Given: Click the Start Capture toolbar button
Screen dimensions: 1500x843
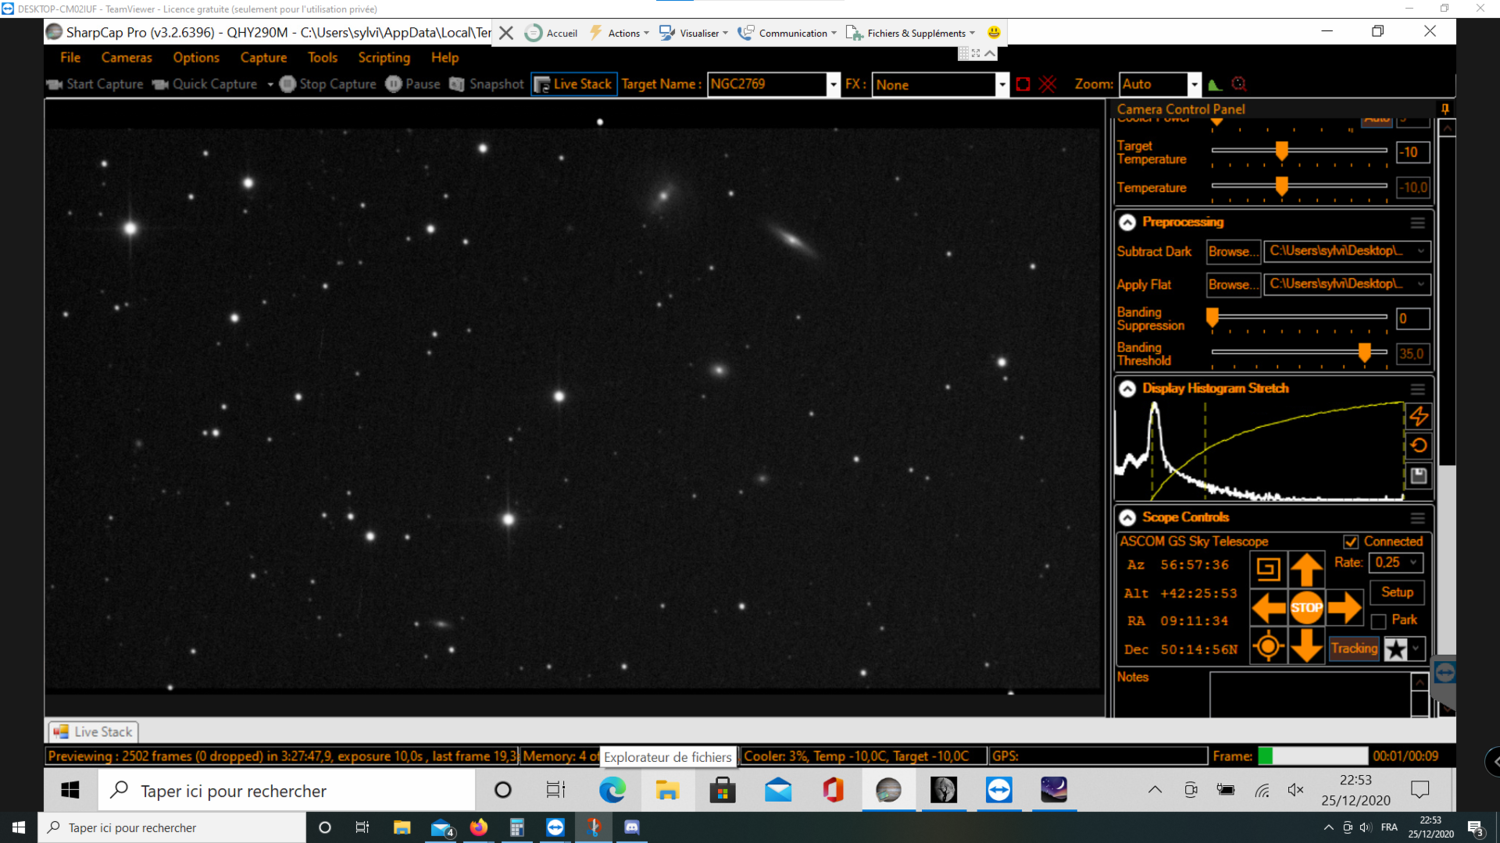Looking at the screenshot, I should 95,84.
